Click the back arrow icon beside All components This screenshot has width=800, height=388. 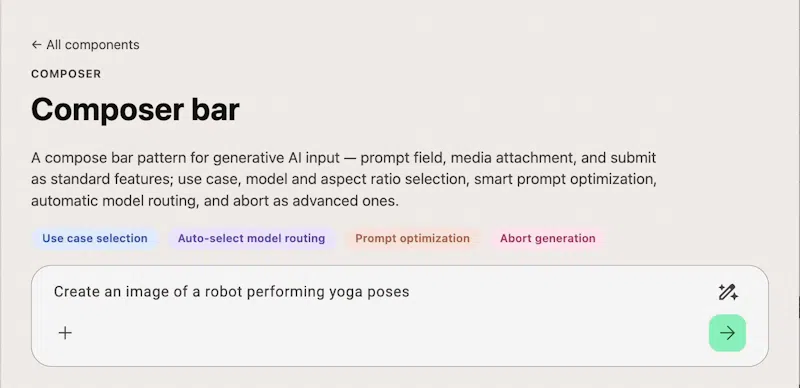point(36,45)
